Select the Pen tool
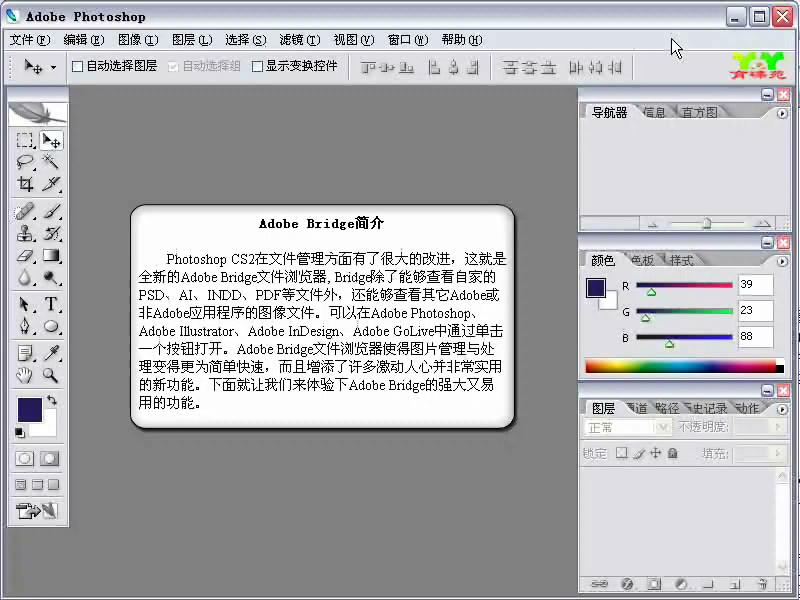This screenshot has height=600, width=800. point(24,326)
